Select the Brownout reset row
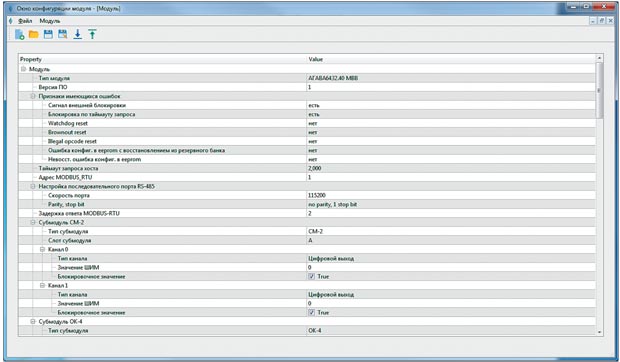620x362 pixels. (307, 132)
